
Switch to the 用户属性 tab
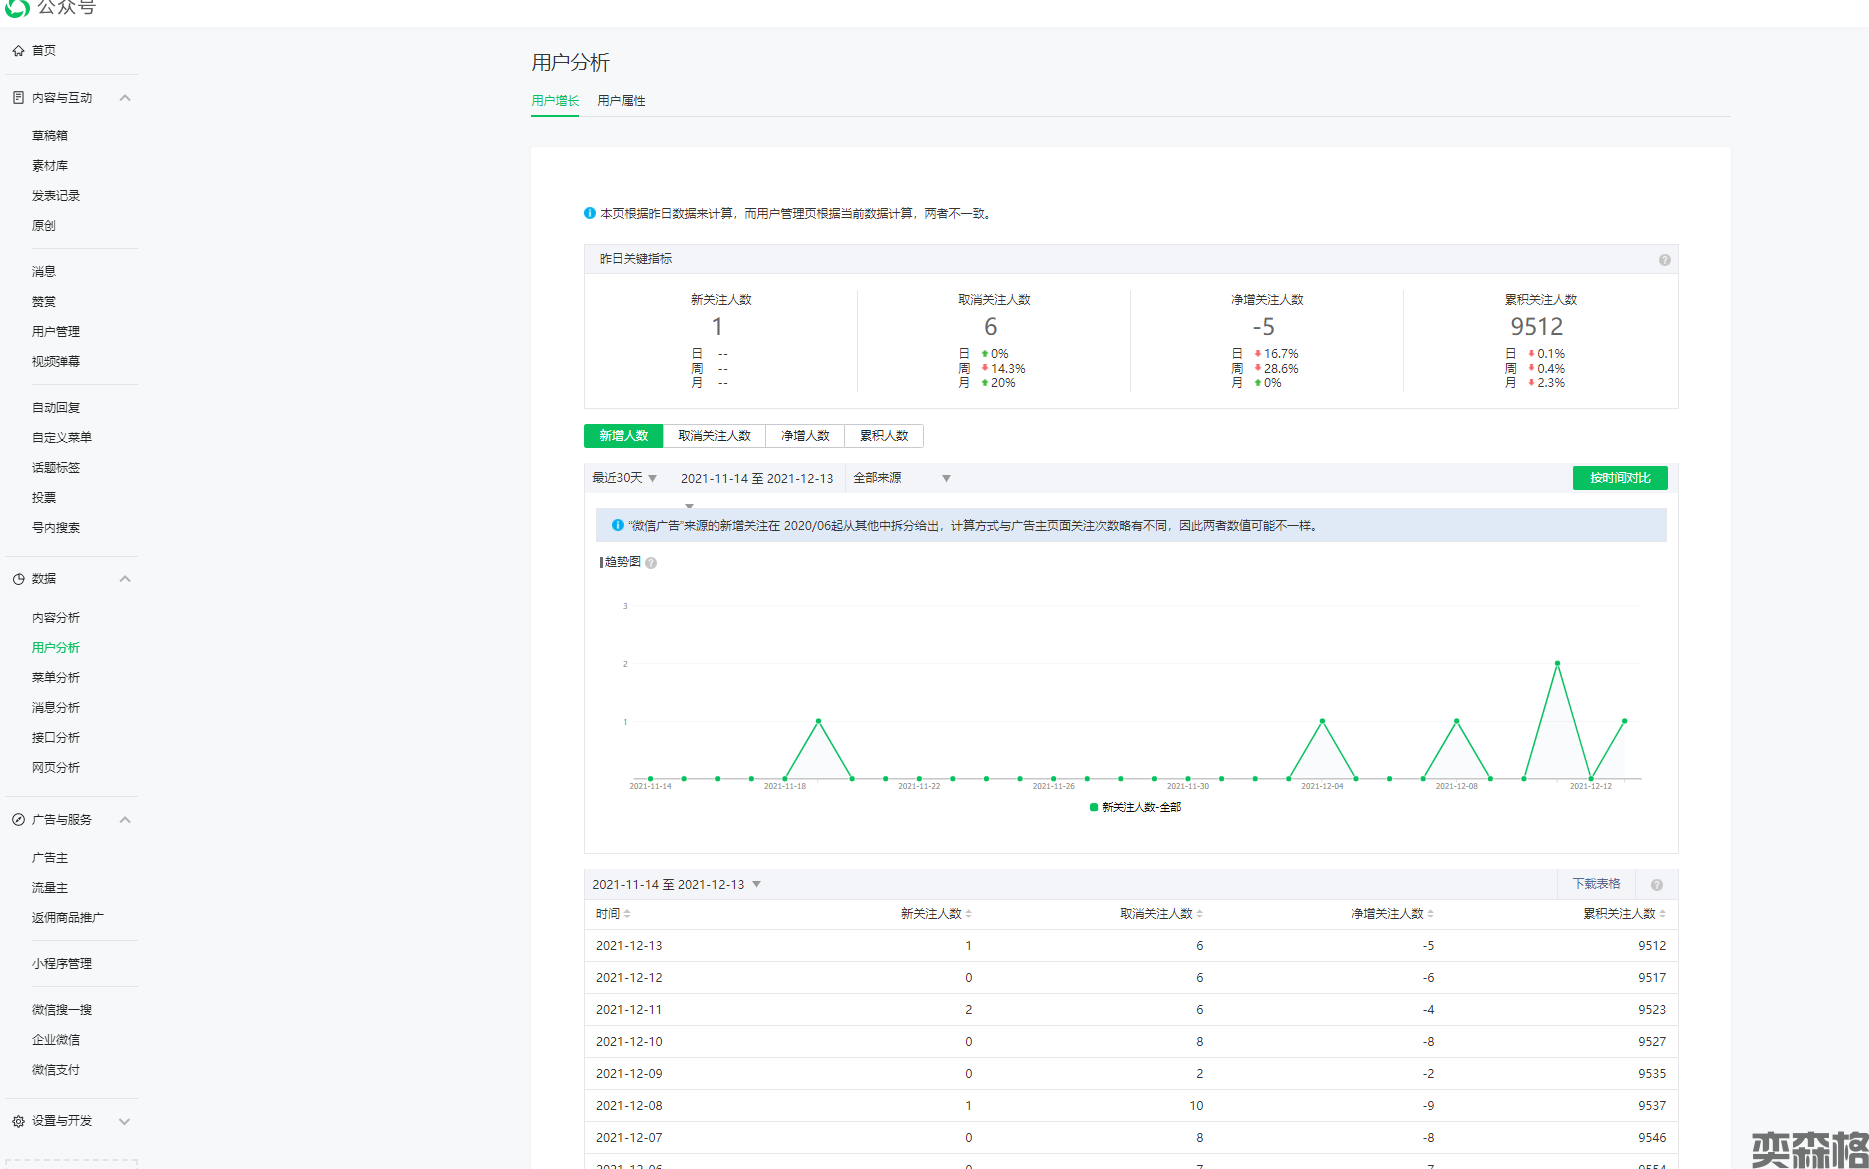pyautogui.click(x=621, y=101)
